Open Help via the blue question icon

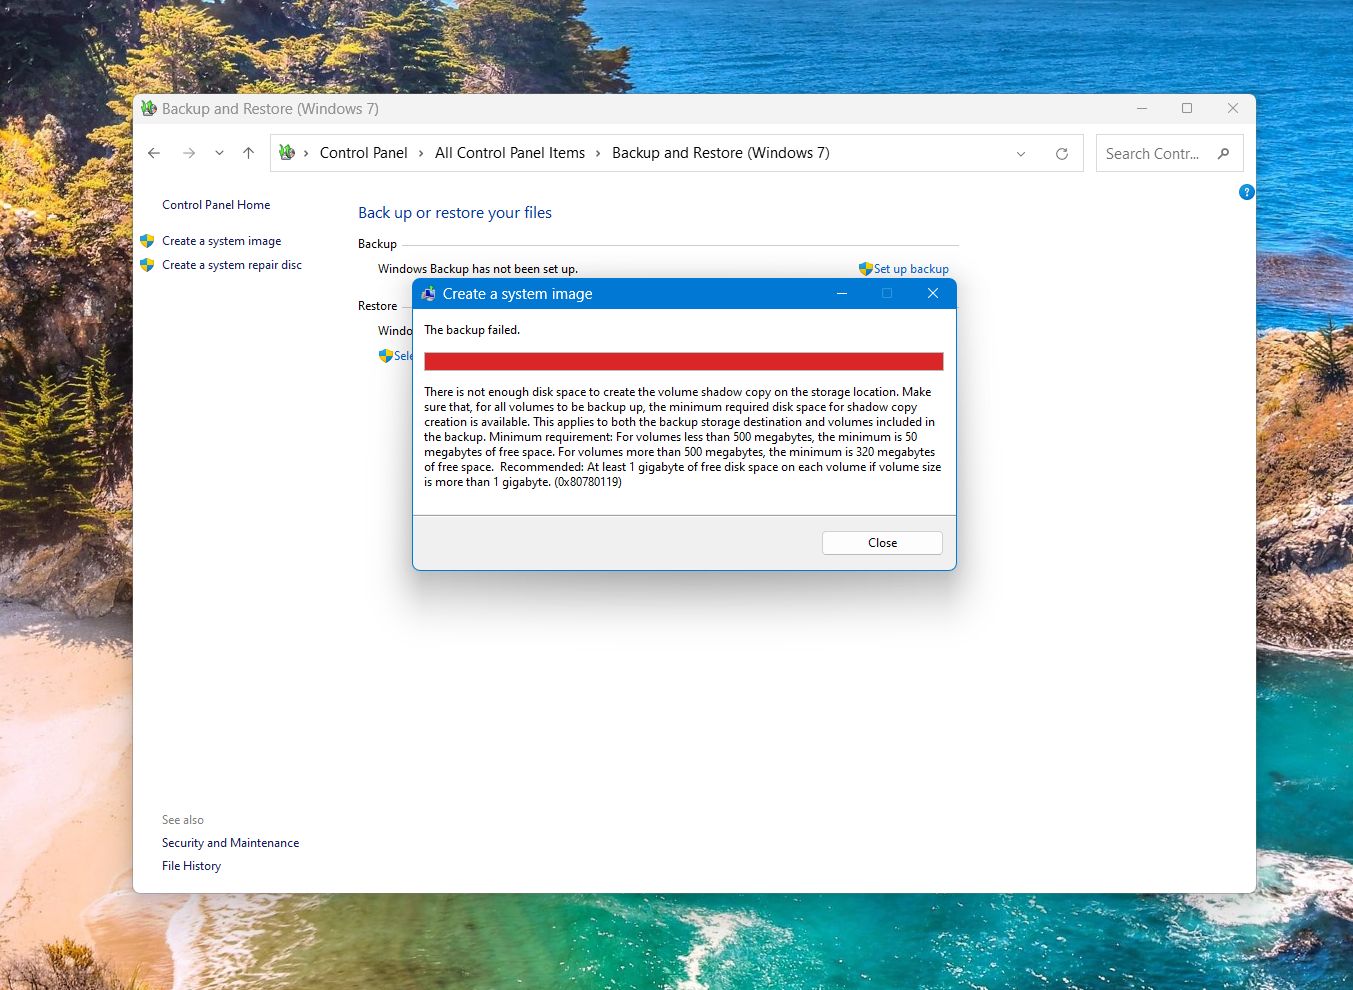click(x=1246, y=192)
